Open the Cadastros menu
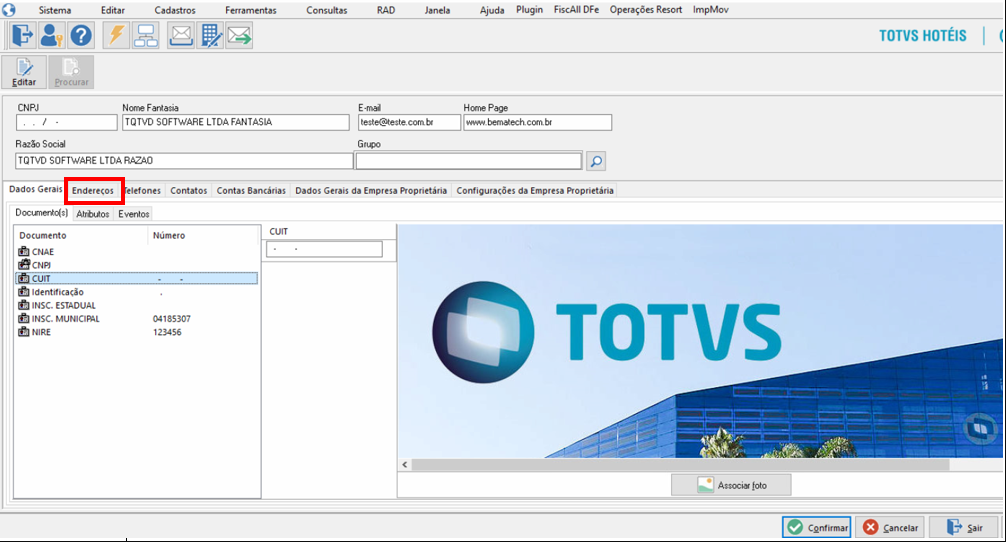The image size is (1006, 542). pyautogui.click(x=175, y=10)
